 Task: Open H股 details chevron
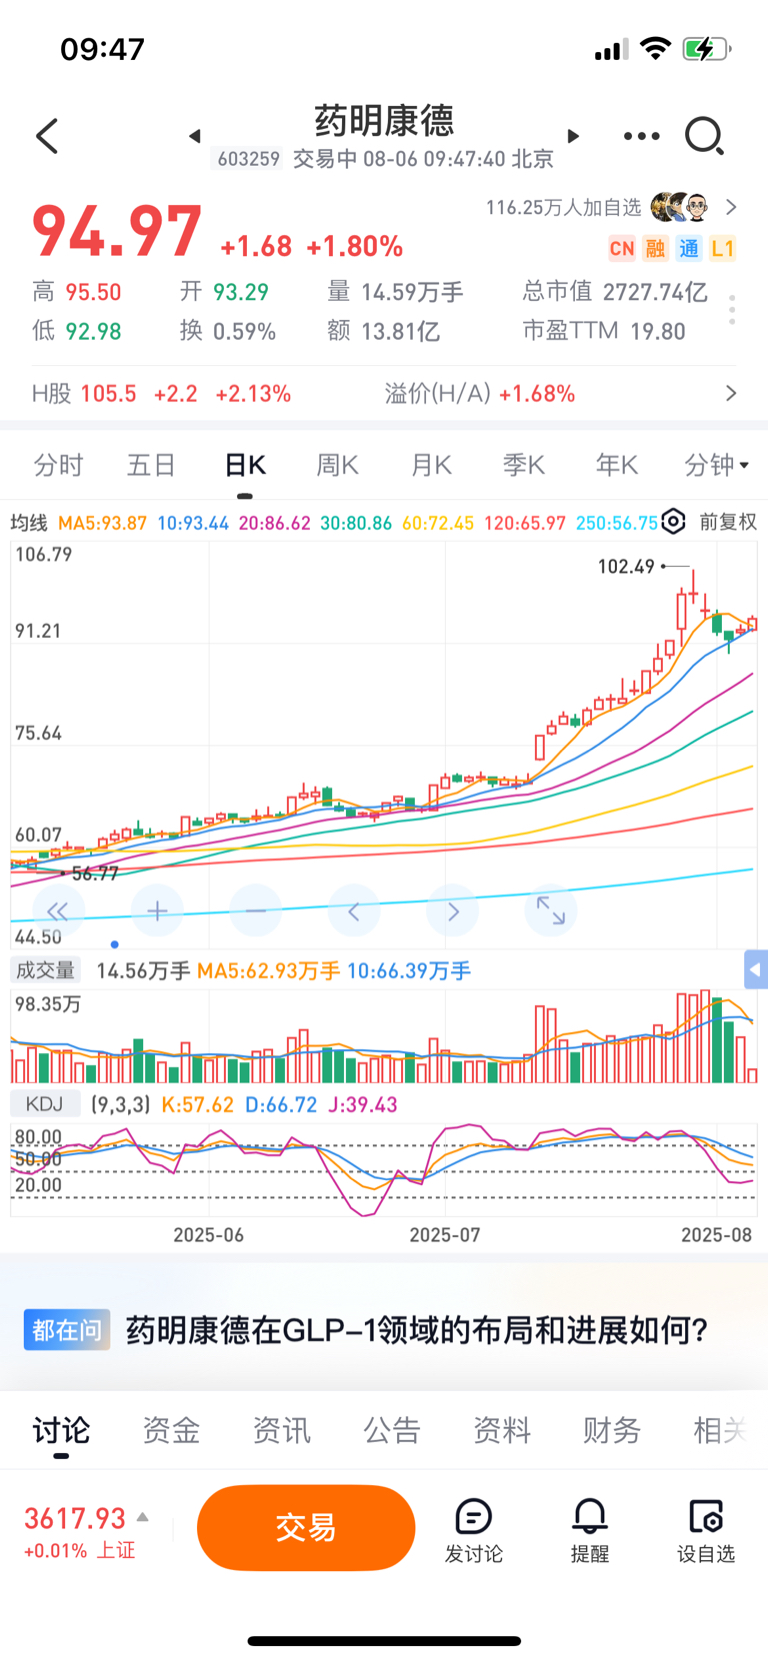pos(731,393)
